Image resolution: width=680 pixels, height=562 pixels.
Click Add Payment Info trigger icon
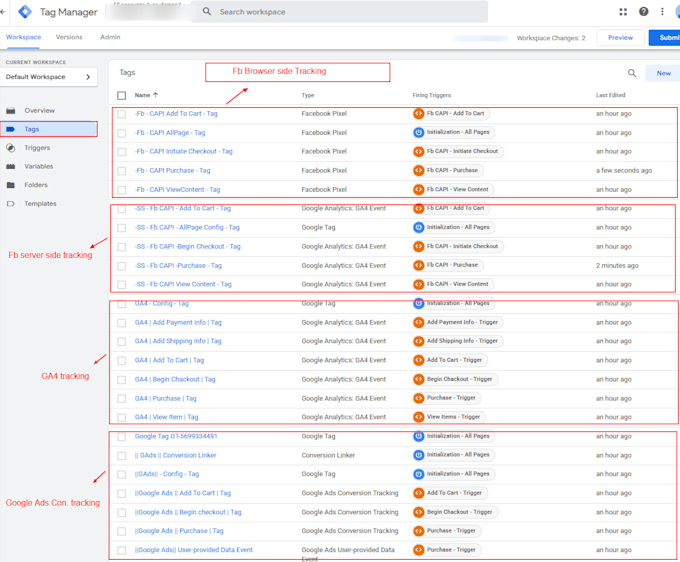coord(418,322)
